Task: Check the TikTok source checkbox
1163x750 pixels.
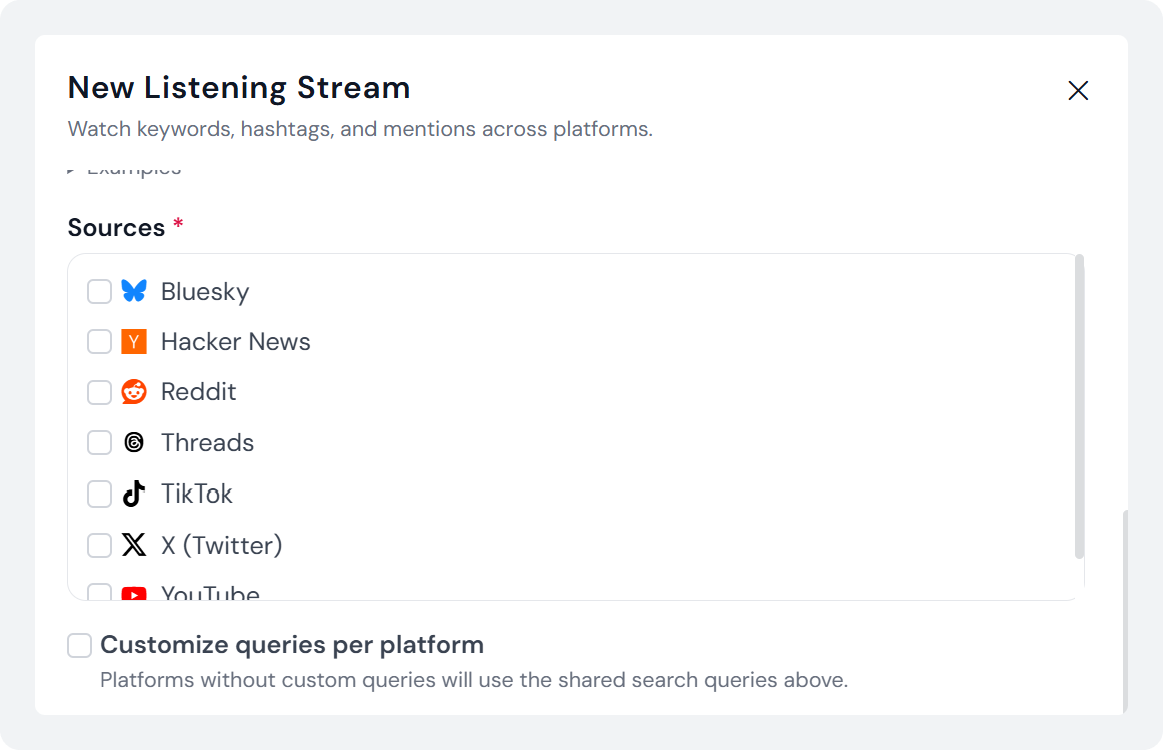Action: tap(99, 494)
